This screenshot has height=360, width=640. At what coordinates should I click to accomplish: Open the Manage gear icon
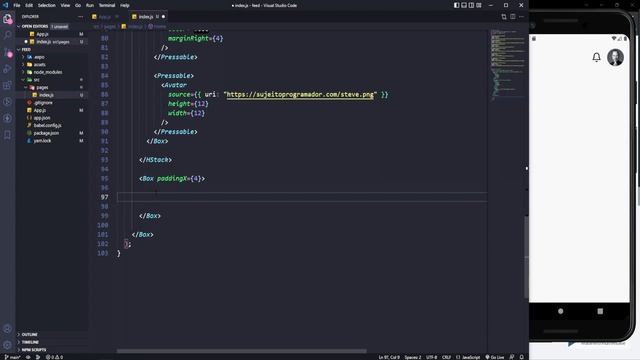pyautogui.click(x=7, y=345)
